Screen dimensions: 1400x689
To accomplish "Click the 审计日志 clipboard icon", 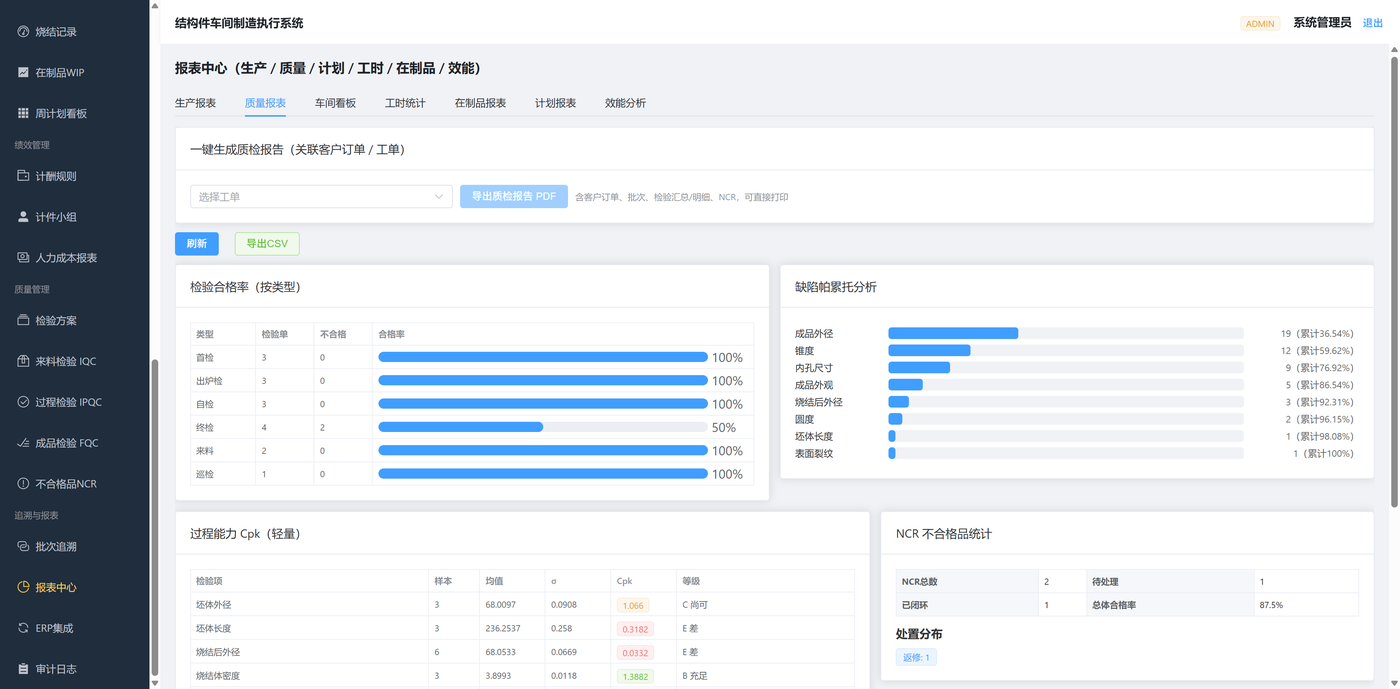I will click(23, 669).
